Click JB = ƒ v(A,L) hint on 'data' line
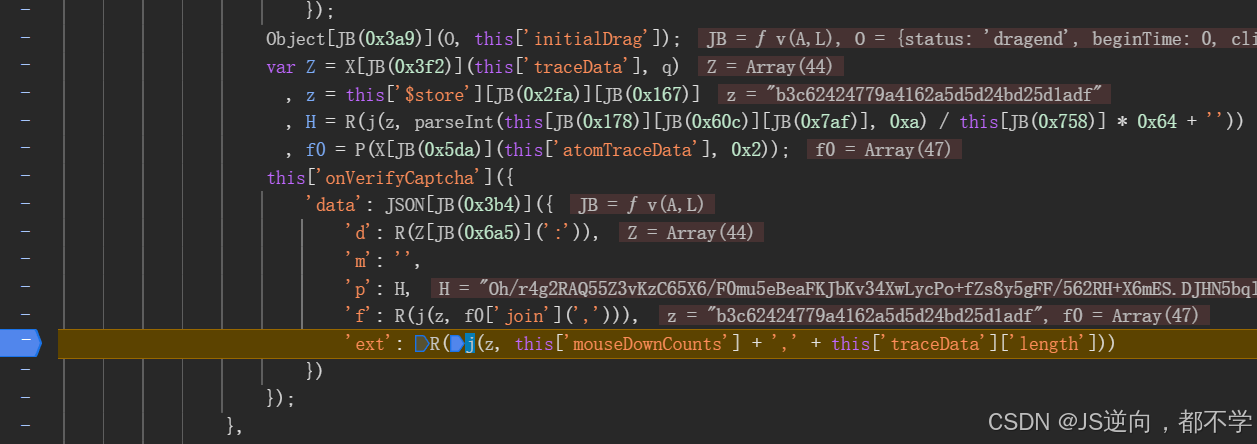Screen dimensions: 1257x444 (641, 205)
